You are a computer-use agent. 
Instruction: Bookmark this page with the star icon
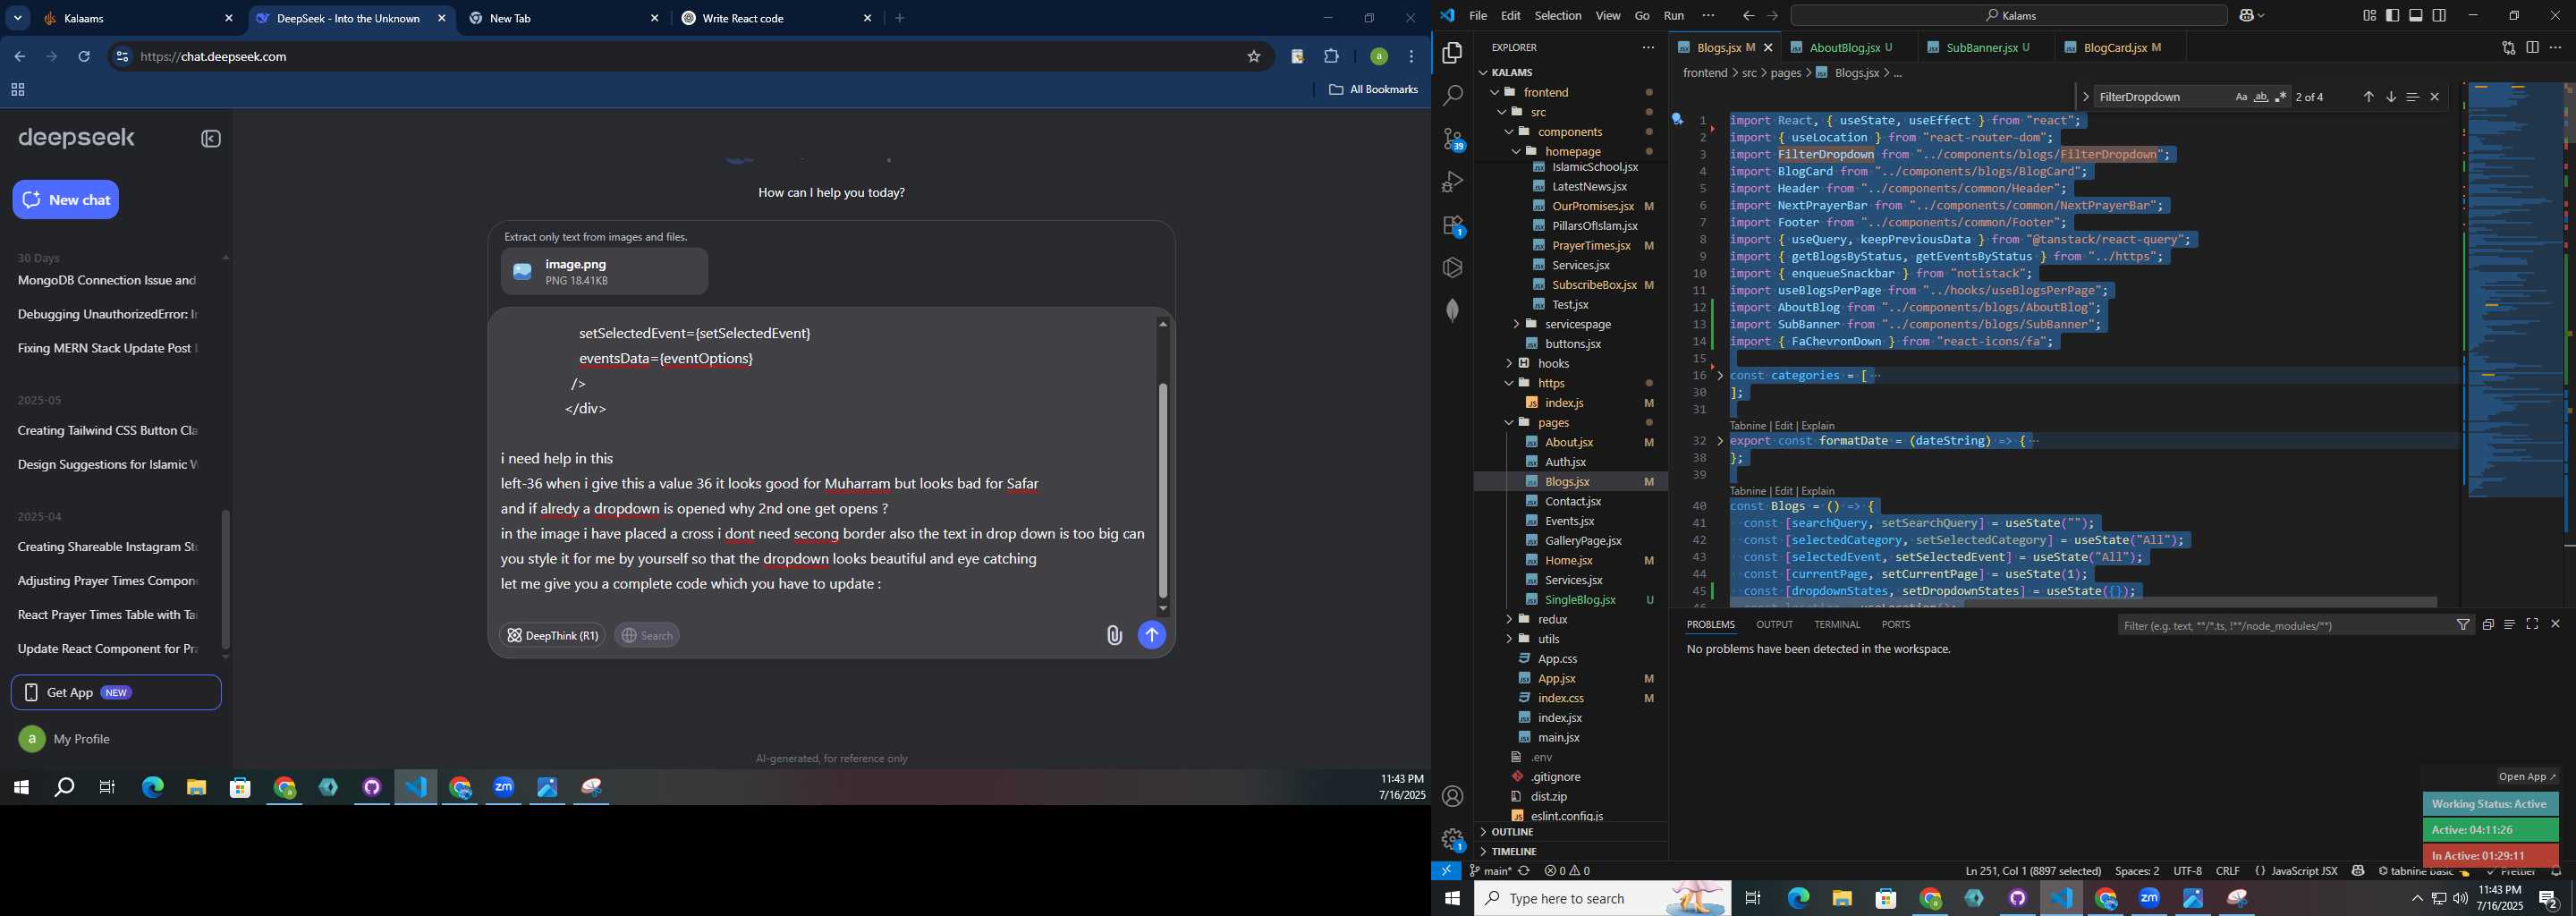(1253, 57)
